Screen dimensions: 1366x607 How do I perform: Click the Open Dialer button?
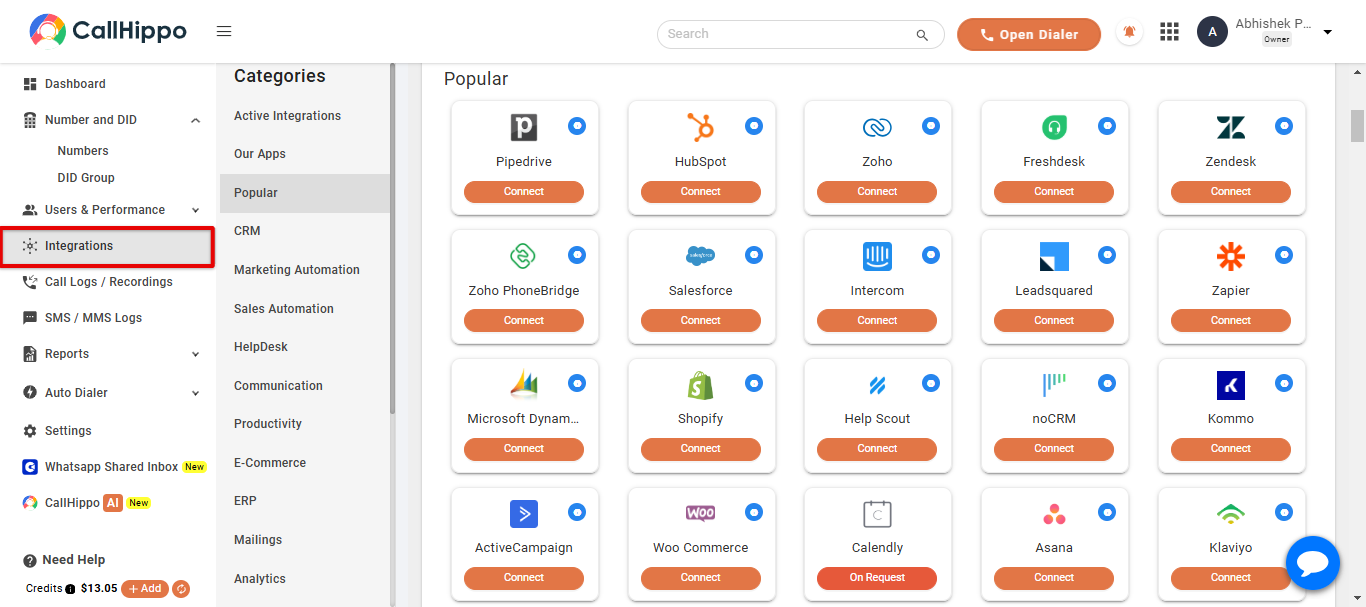point(1029,34)
